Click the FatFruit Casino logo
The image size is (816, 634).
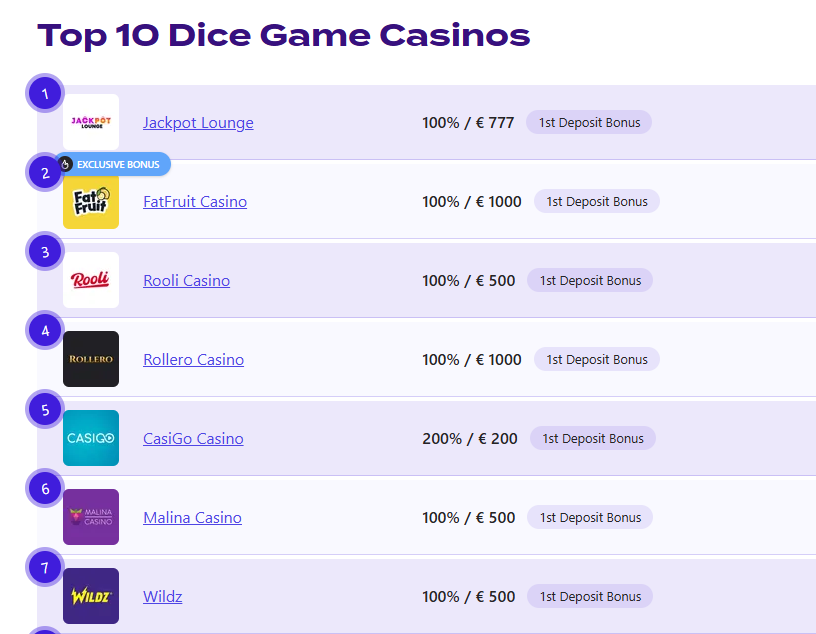pos(91,201)
